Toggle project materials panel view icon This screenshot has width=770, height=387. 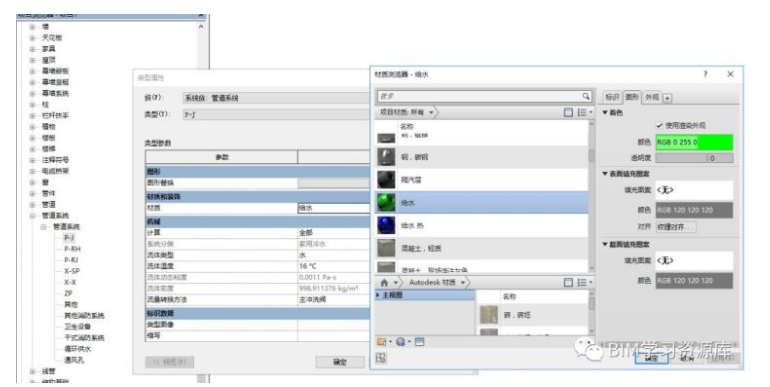pos(568,112)
